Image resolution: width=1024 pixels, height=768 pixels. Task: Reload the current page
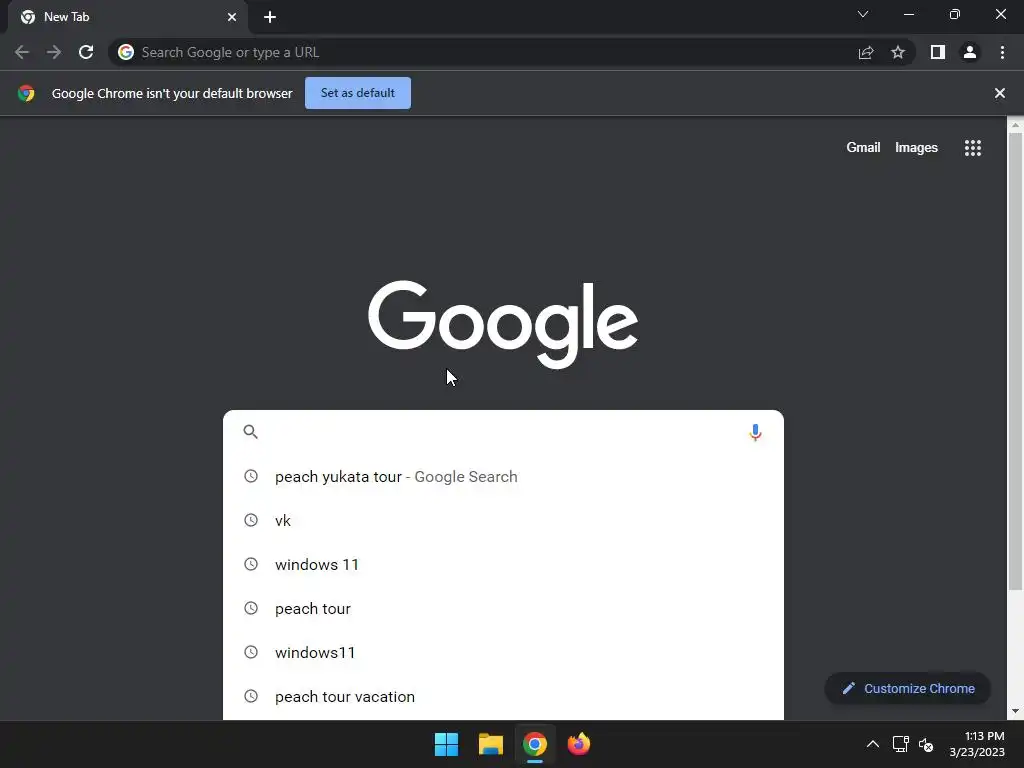click(86, 52)
